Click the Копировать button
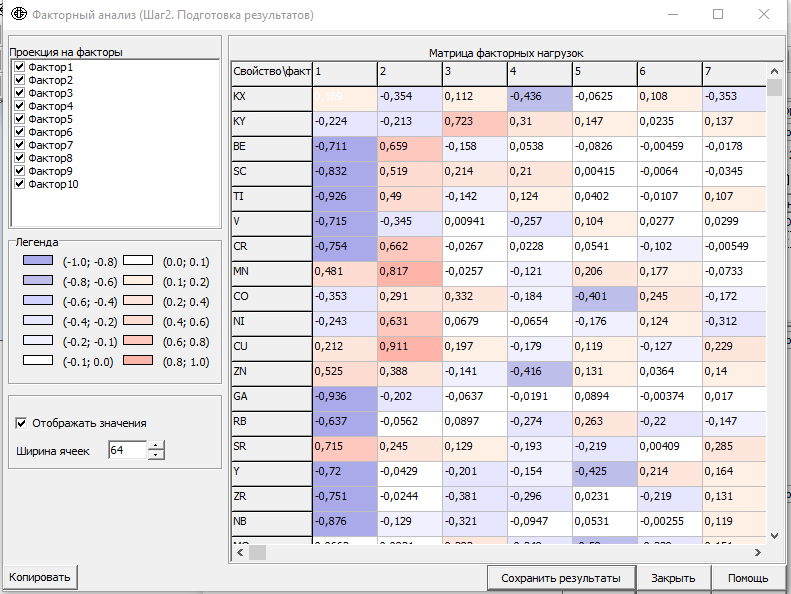The image size is (791, 594). 40,577
